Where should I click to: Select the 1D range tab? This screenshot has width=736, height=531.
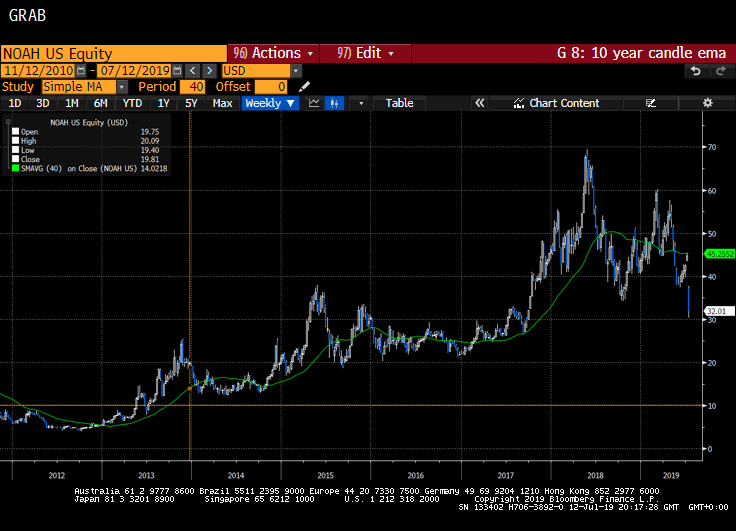coord(15,103)
